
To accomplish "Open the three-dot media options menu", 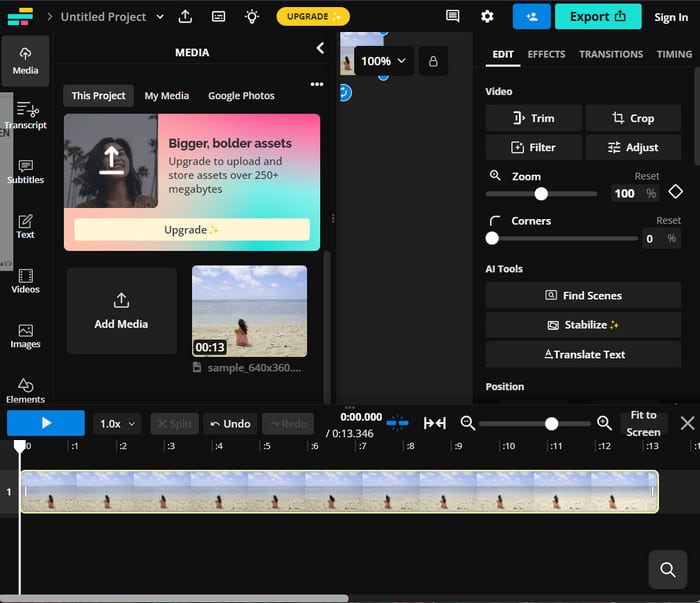I will (x=317, y=84).
